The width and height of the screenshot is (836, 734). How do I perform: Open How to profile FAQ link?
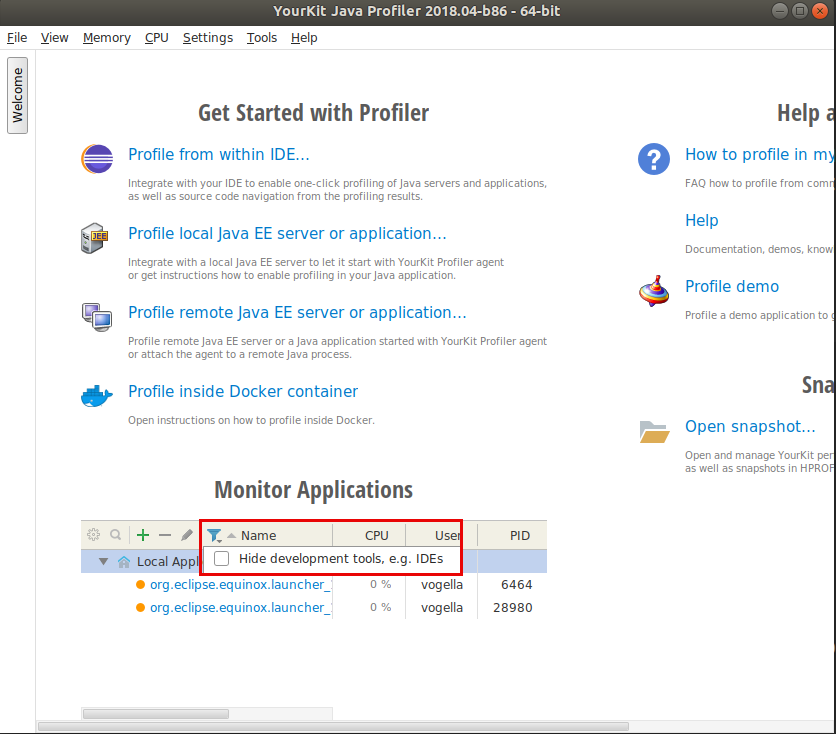pyautogui.click(x=760, y=154)
